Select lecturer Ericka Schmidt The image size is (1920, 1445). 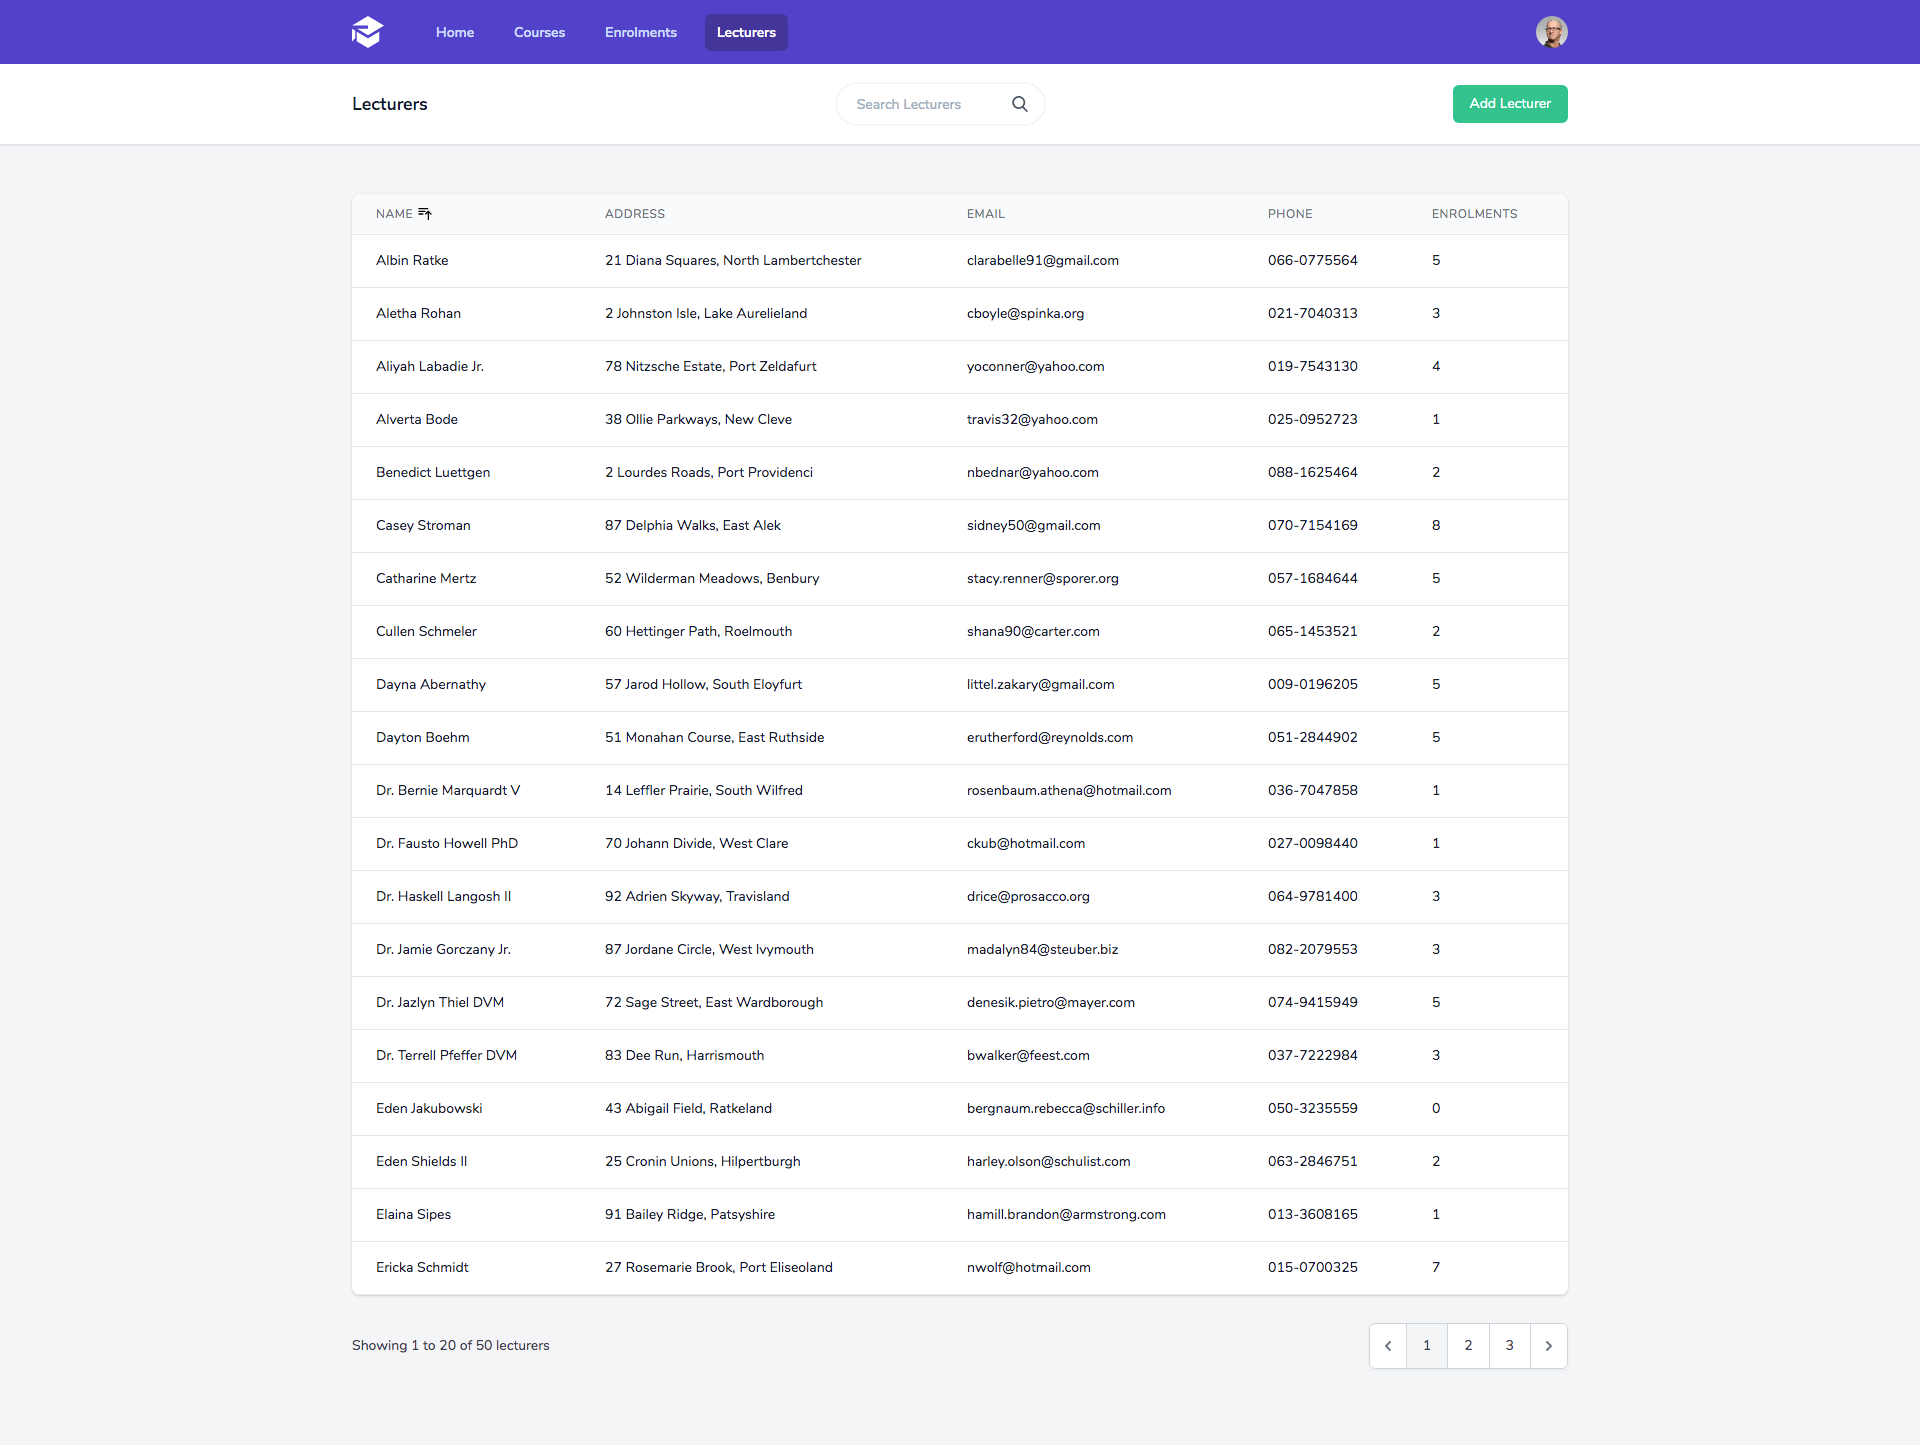point(422,1268)
